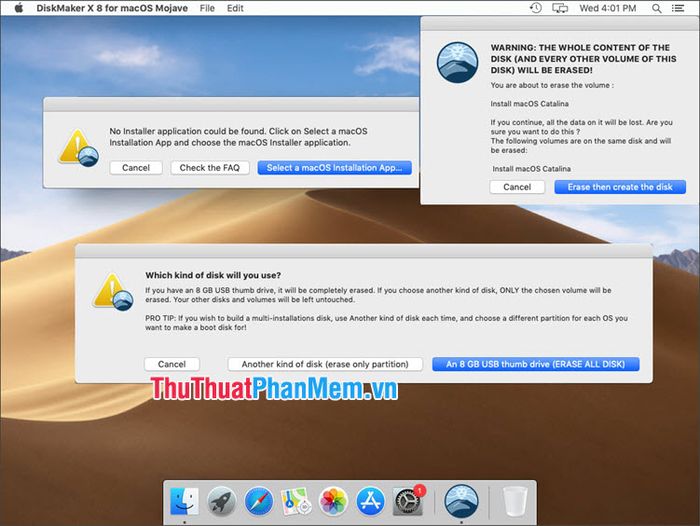Viewport: 700px width, 526px height.
Task: Choose Another kind of disk (erase only partition)
Action: 325,364
